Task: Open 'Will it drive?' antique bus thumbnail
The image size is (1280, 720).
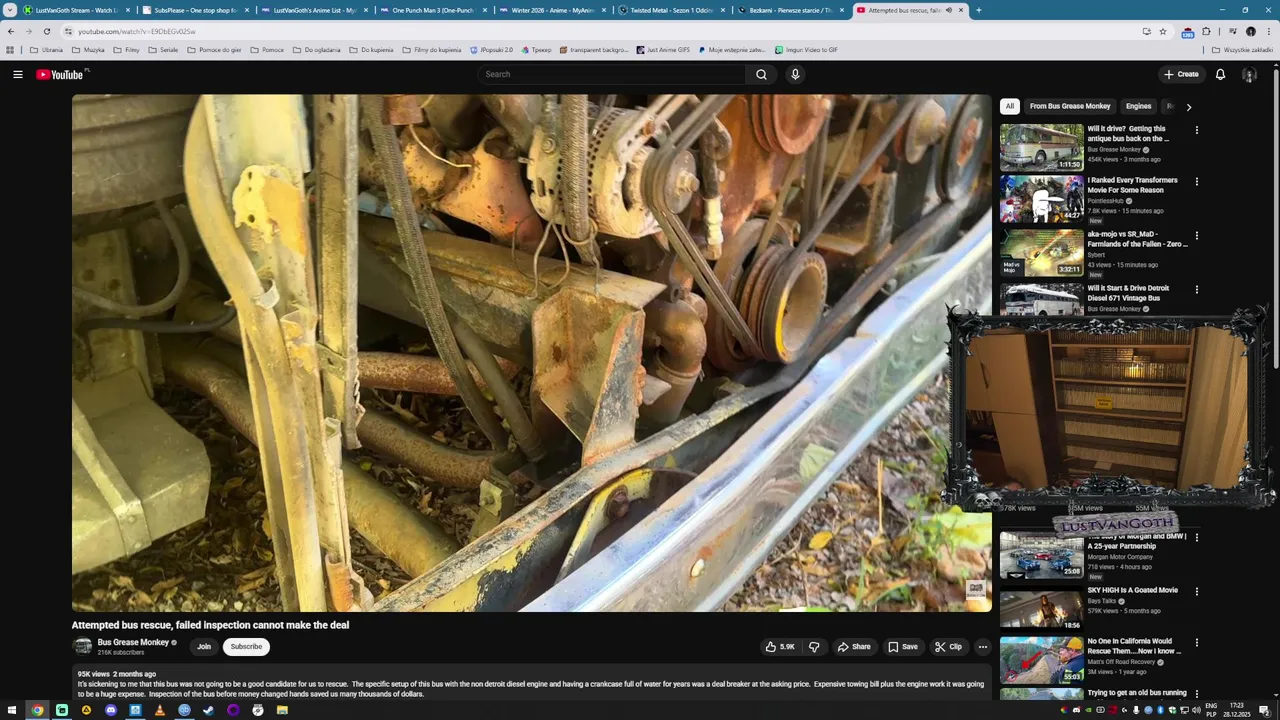Action: [x=1041, y=146]
